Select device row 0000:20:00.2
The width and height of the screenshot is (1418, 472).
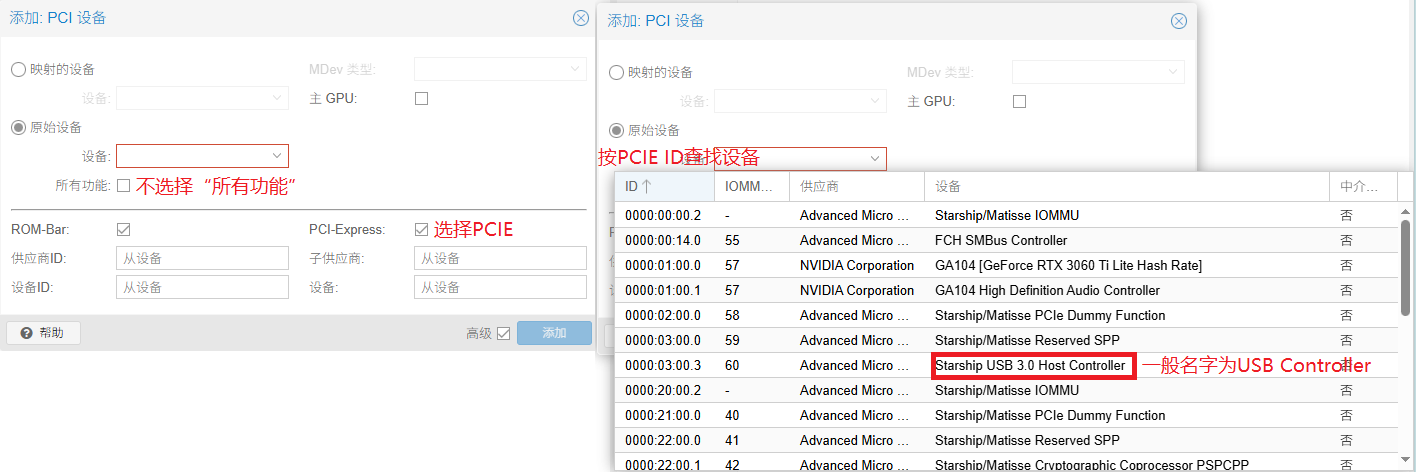(1006, 390)
